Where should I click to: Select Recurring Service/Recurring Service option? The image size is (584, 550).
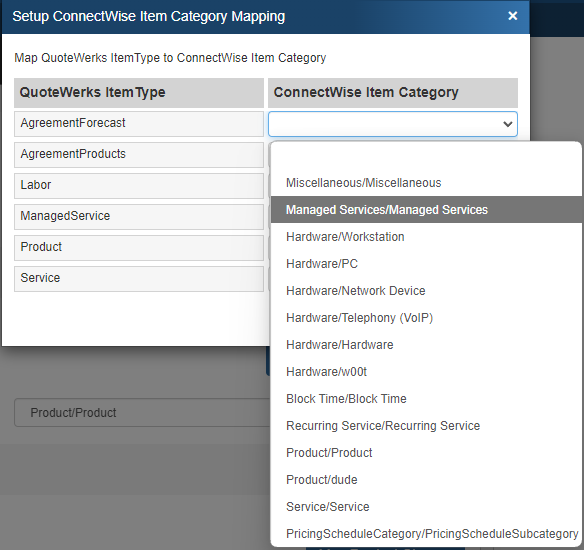click(426, 426)
